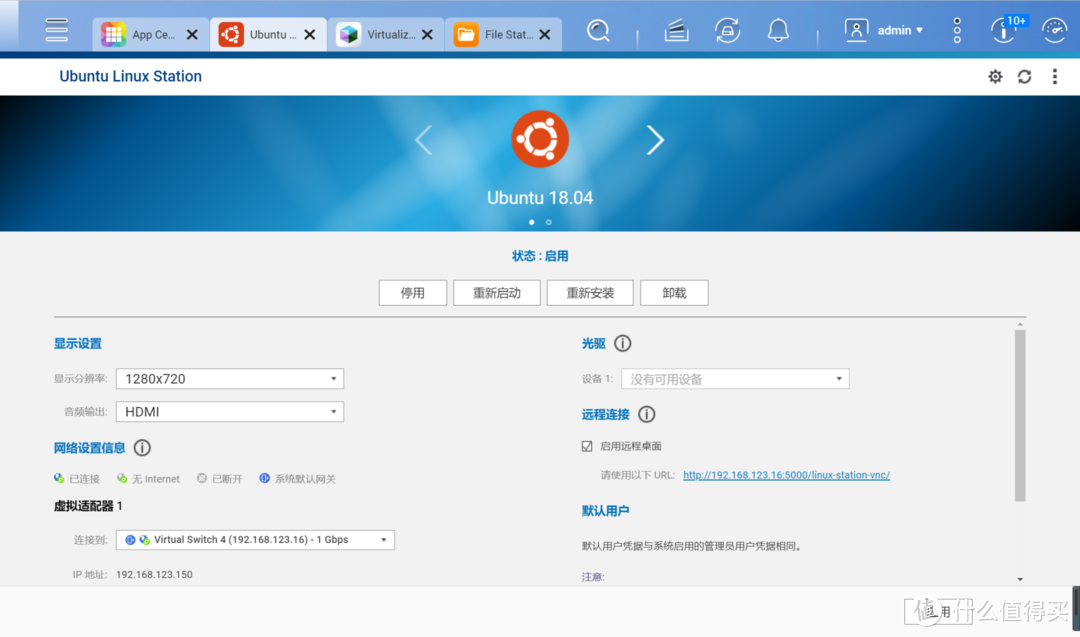This screenshot has width=1080, height=637.
Task: Click the App Center tab icon
Action: pyautogui.click(x=114, y=34)
